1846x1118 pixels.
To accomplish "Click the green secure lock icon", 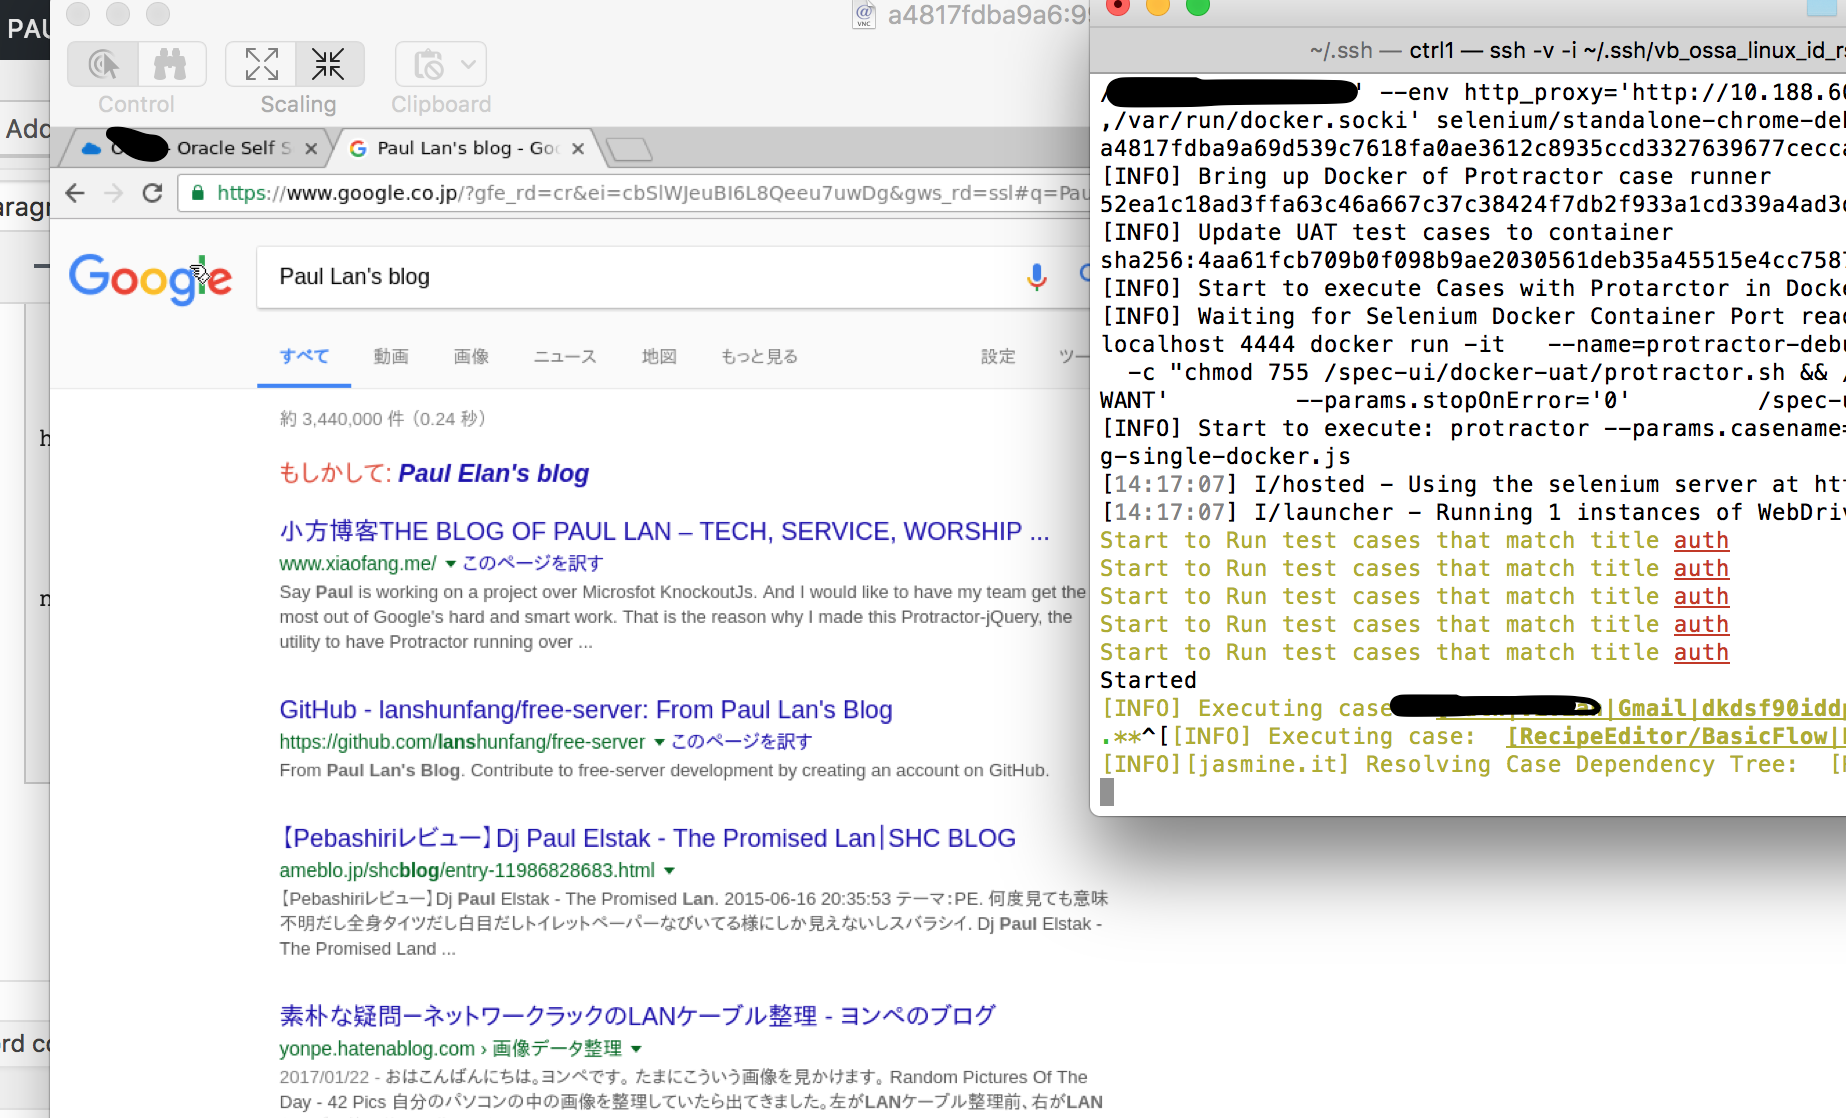I will click(x=198, y=193).
